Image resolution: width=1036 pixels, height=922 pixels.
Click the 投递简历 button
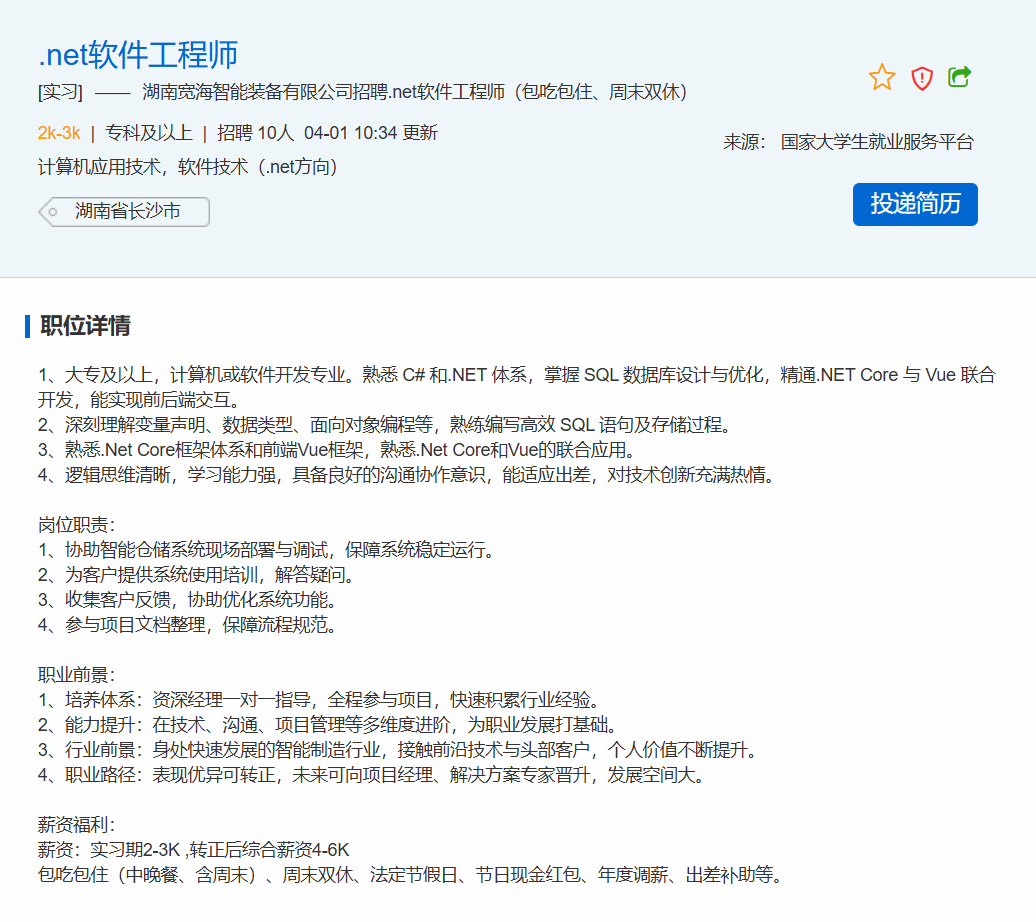[915, 204]
